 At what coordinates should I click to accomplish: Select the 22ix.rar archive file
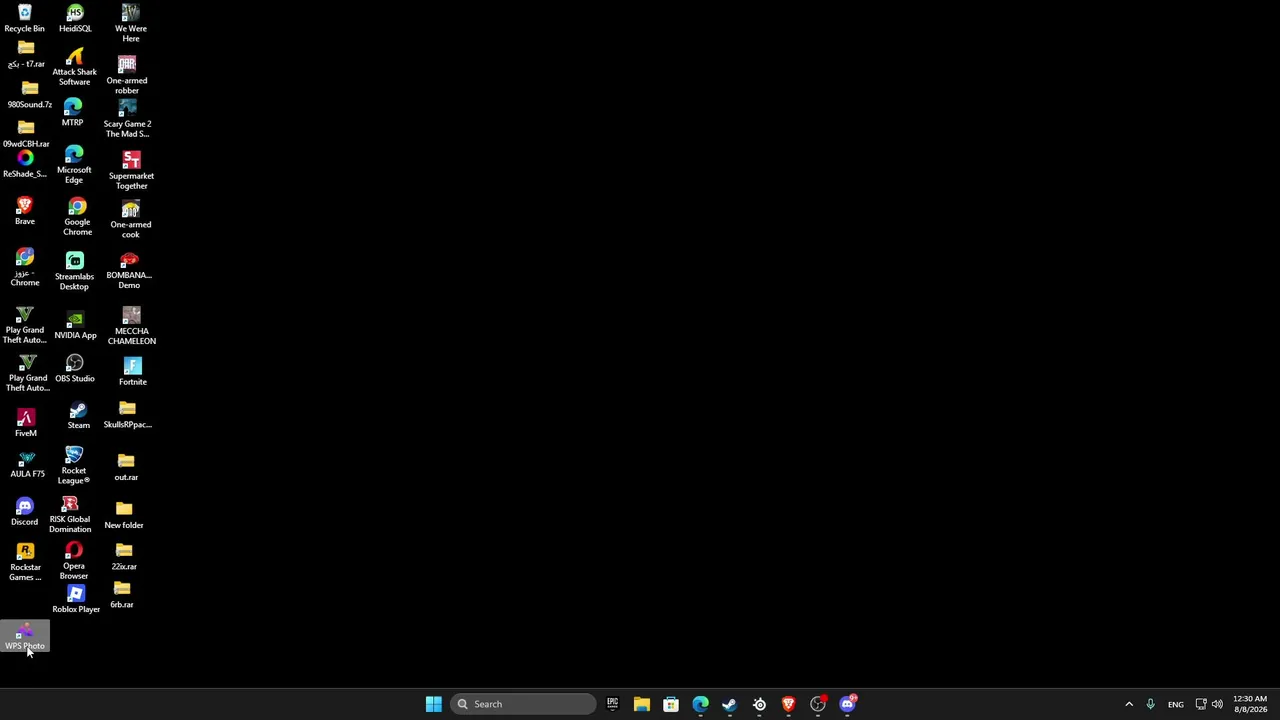[124, 557]
